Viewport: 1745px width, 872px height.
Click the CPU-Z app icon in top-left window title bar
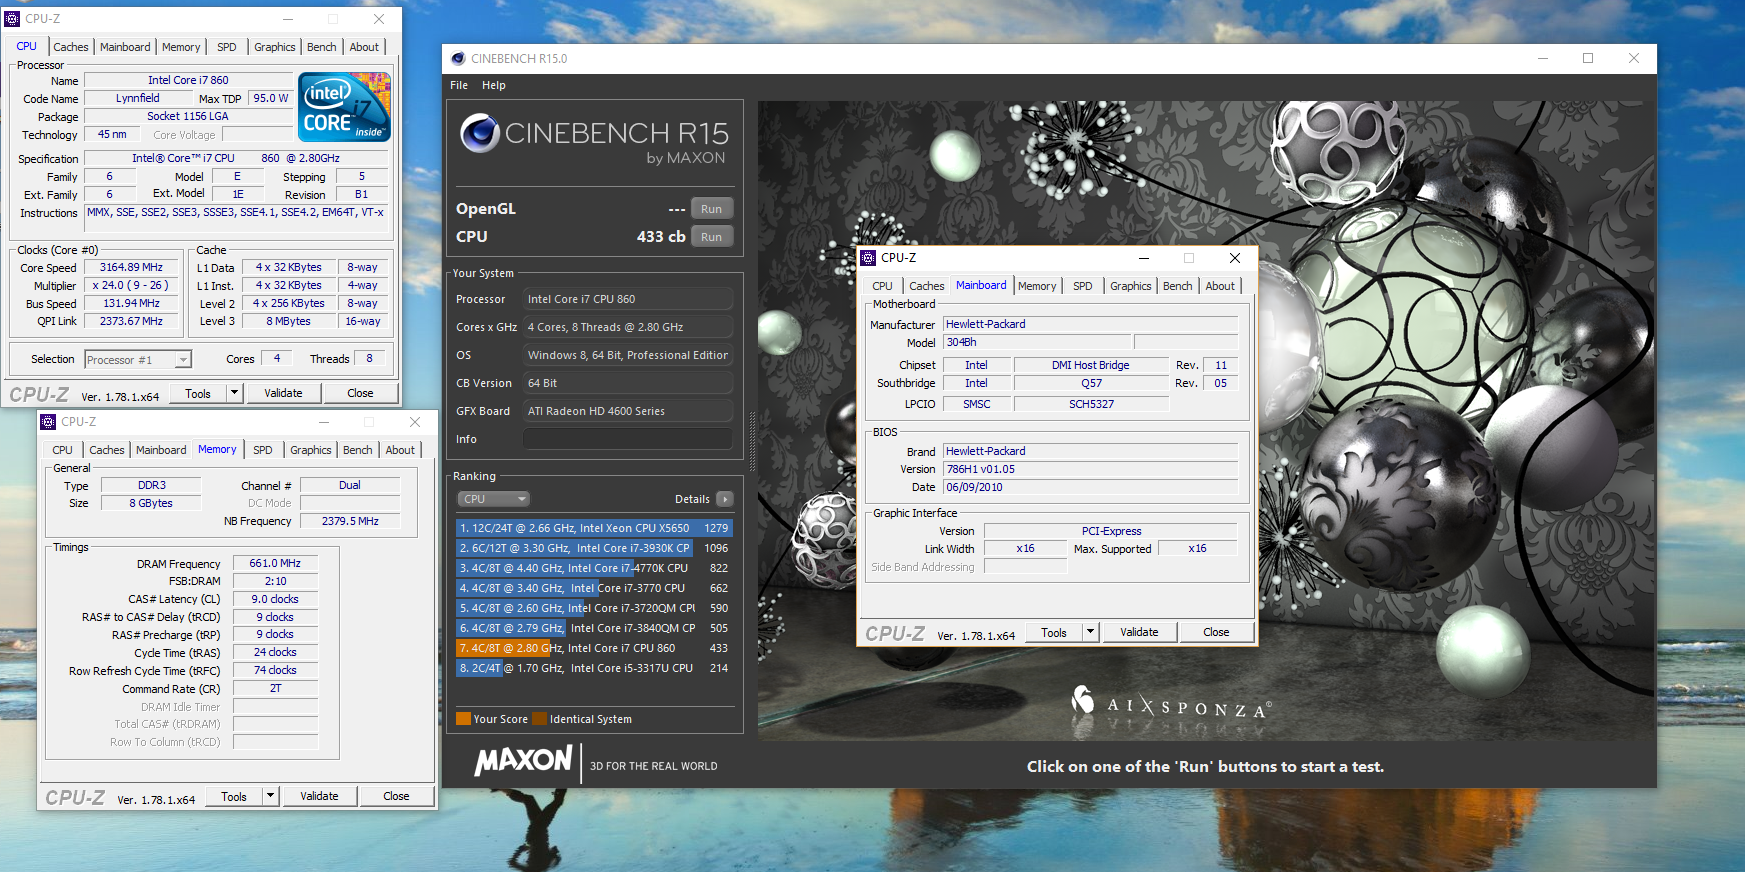(13, 19)
